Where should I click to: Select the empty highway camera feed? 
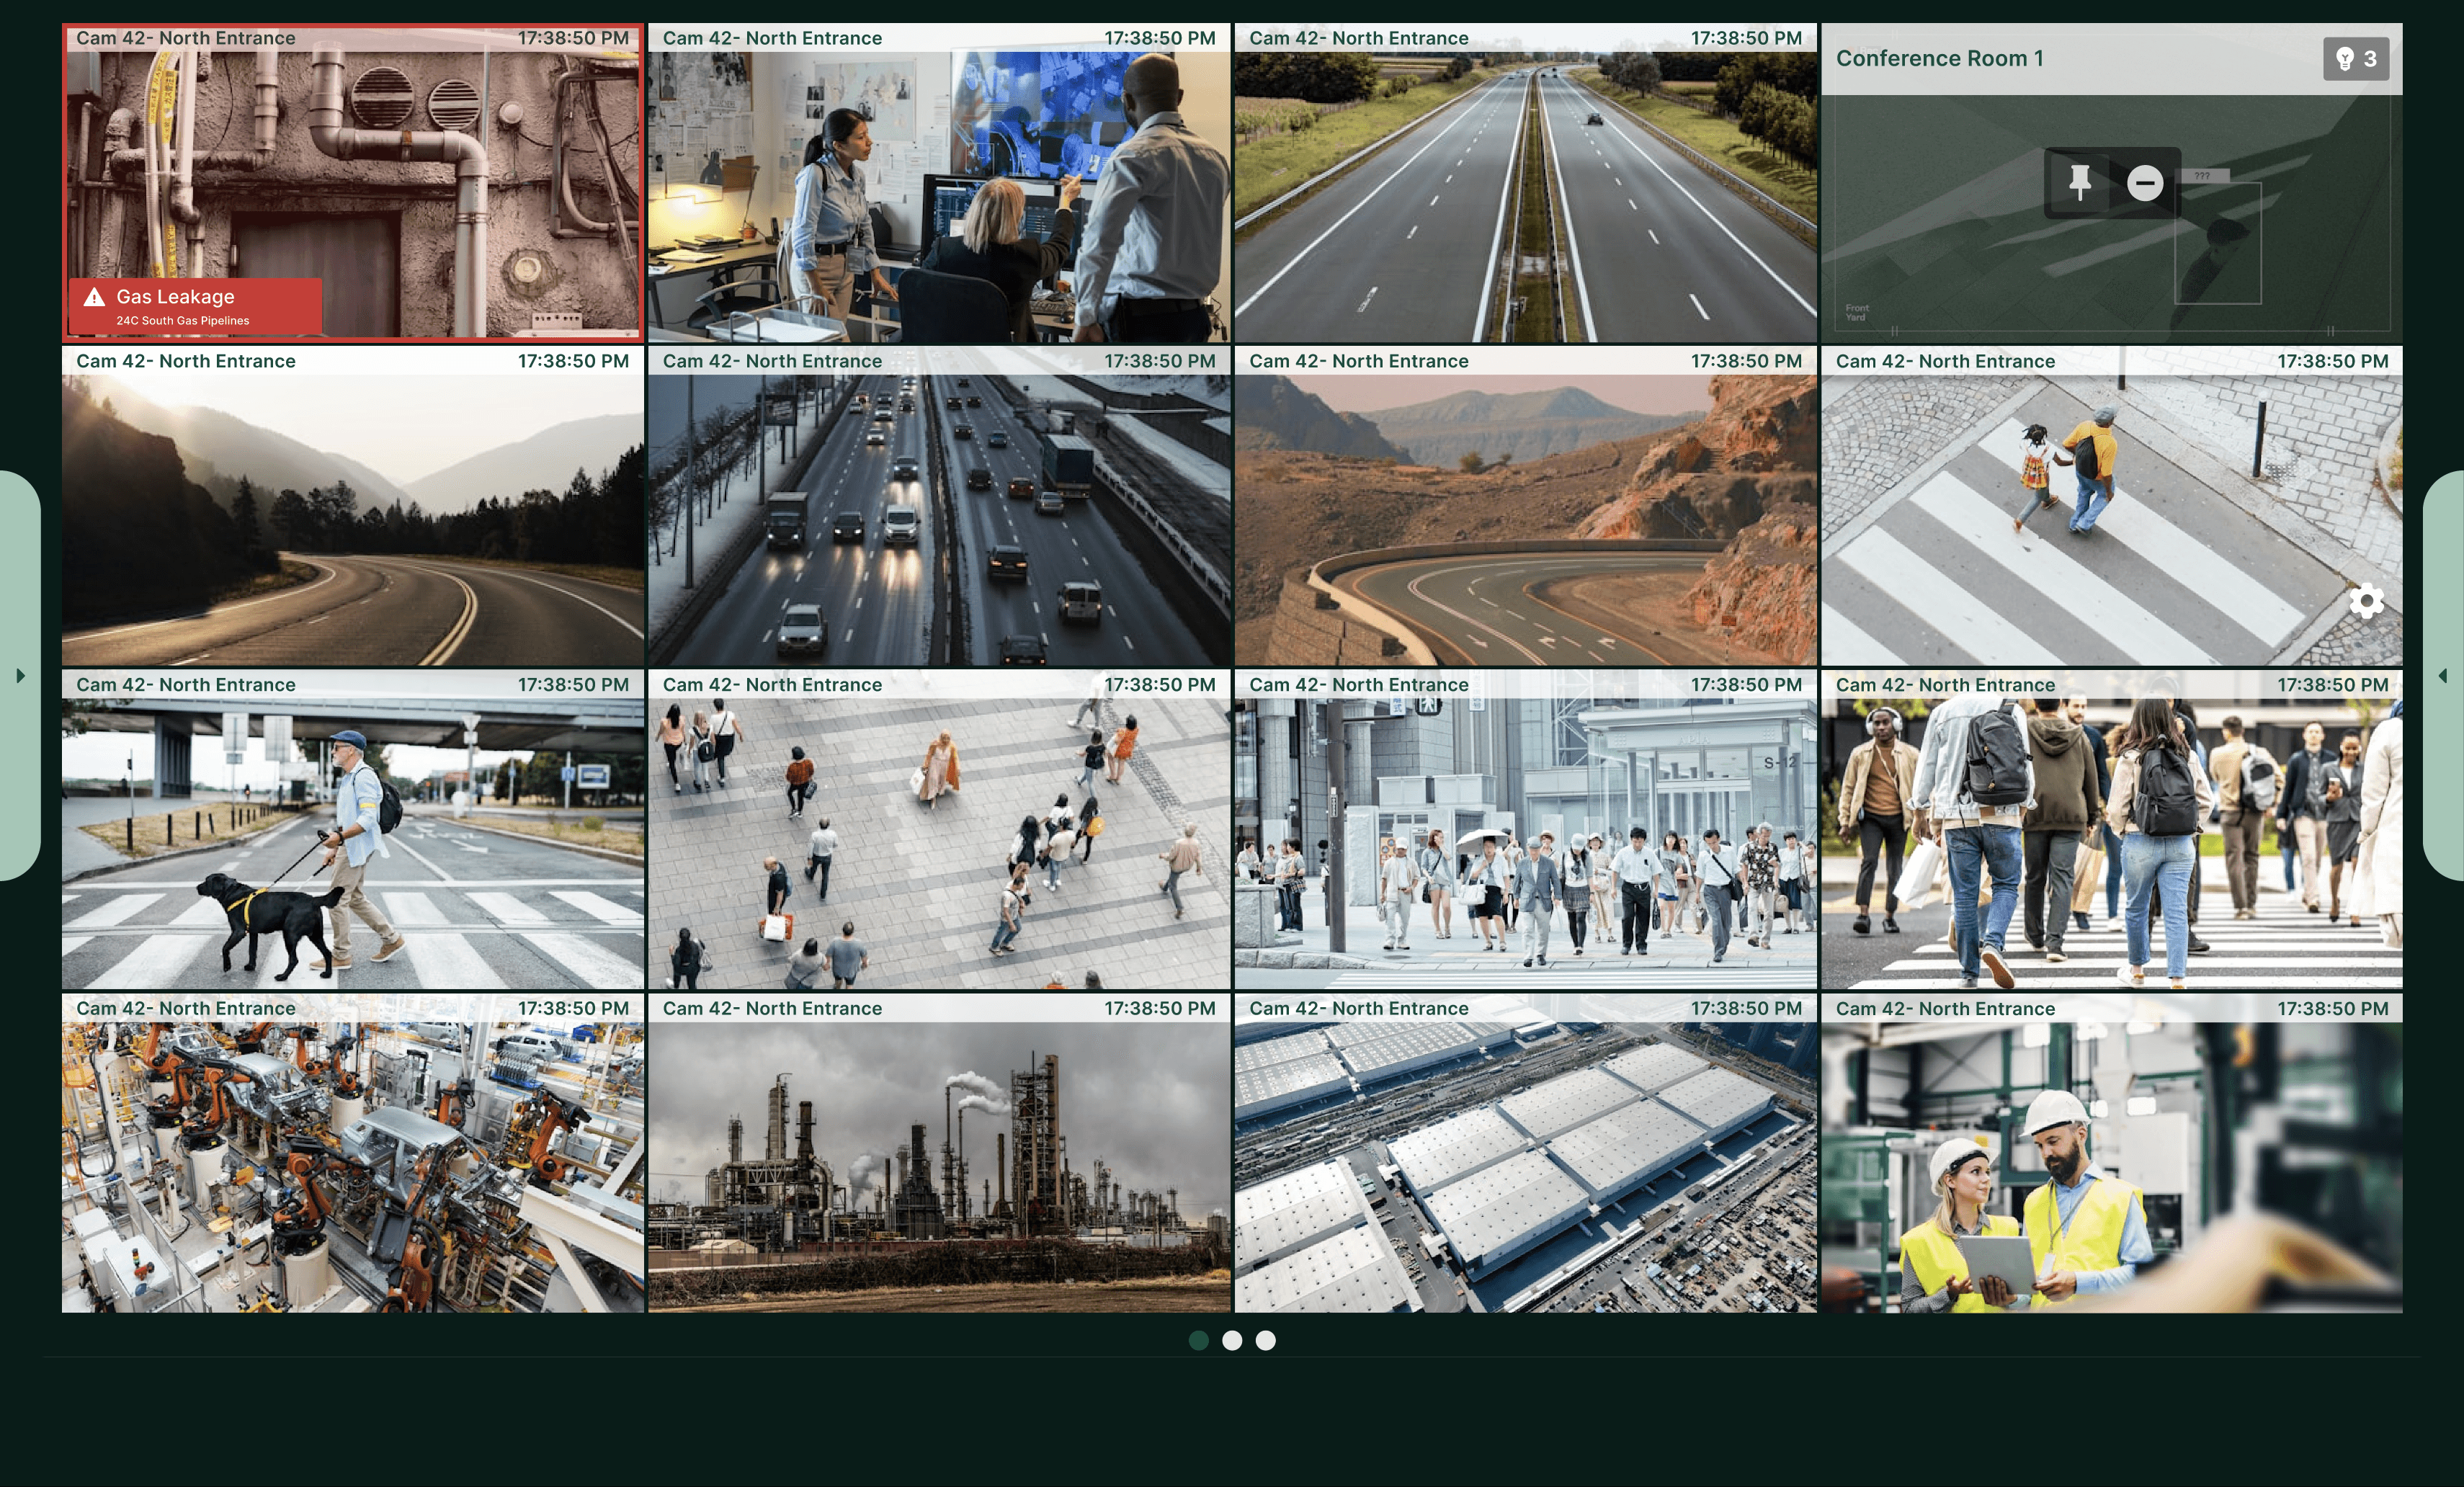click(x=1526, y=190)
